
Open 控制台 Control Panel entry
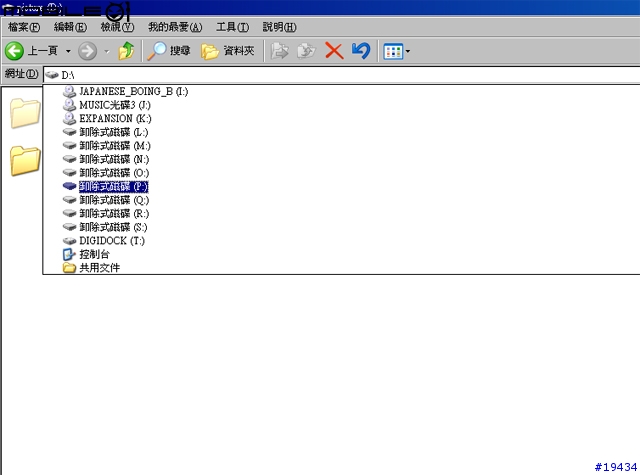[x=94, y=254]
